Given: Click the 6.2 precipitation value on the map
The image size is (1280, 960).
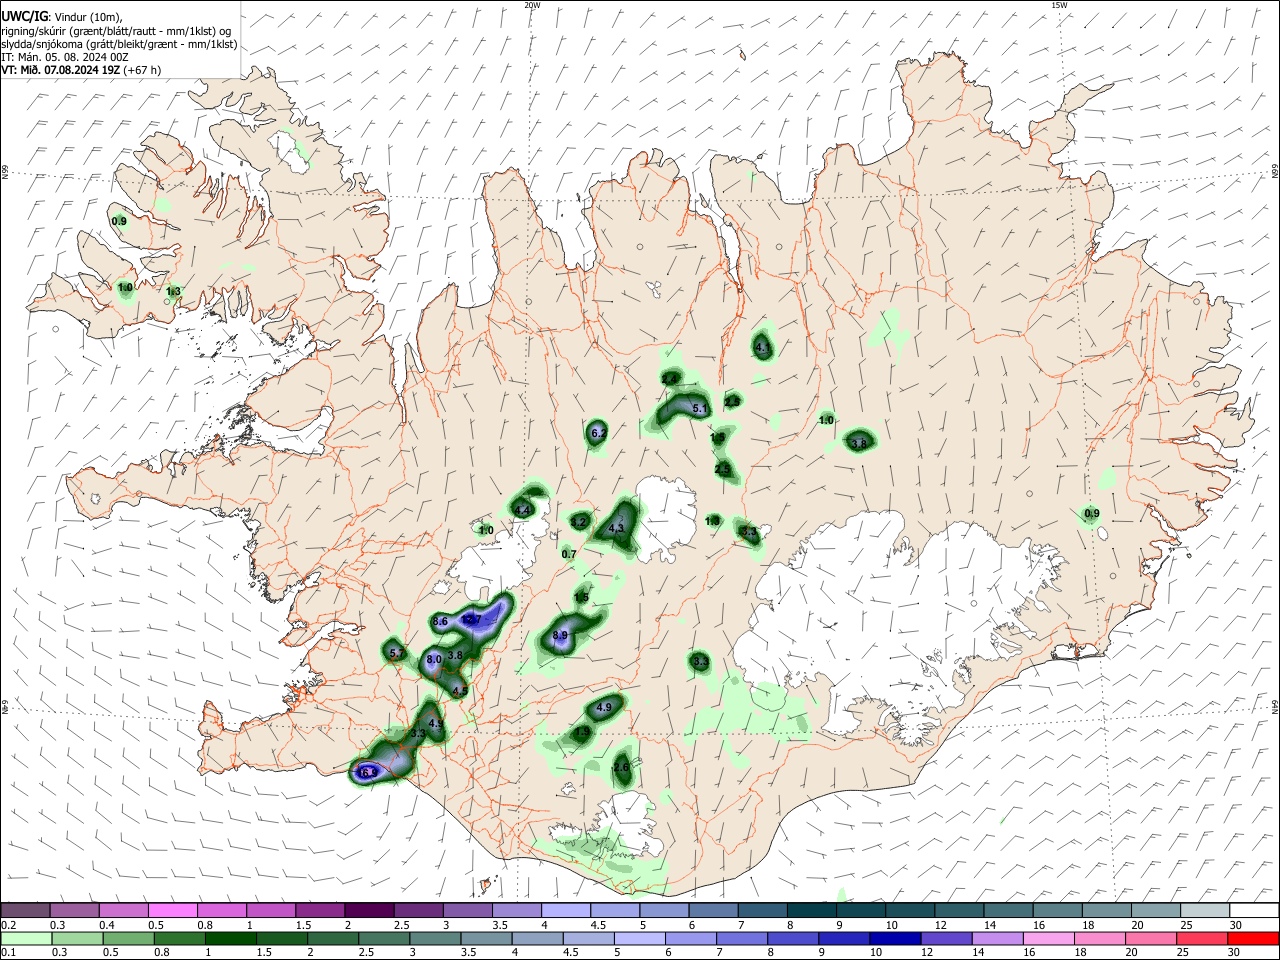Looking at the screenshot, I should pyautogui.click(x=599, y=433).
